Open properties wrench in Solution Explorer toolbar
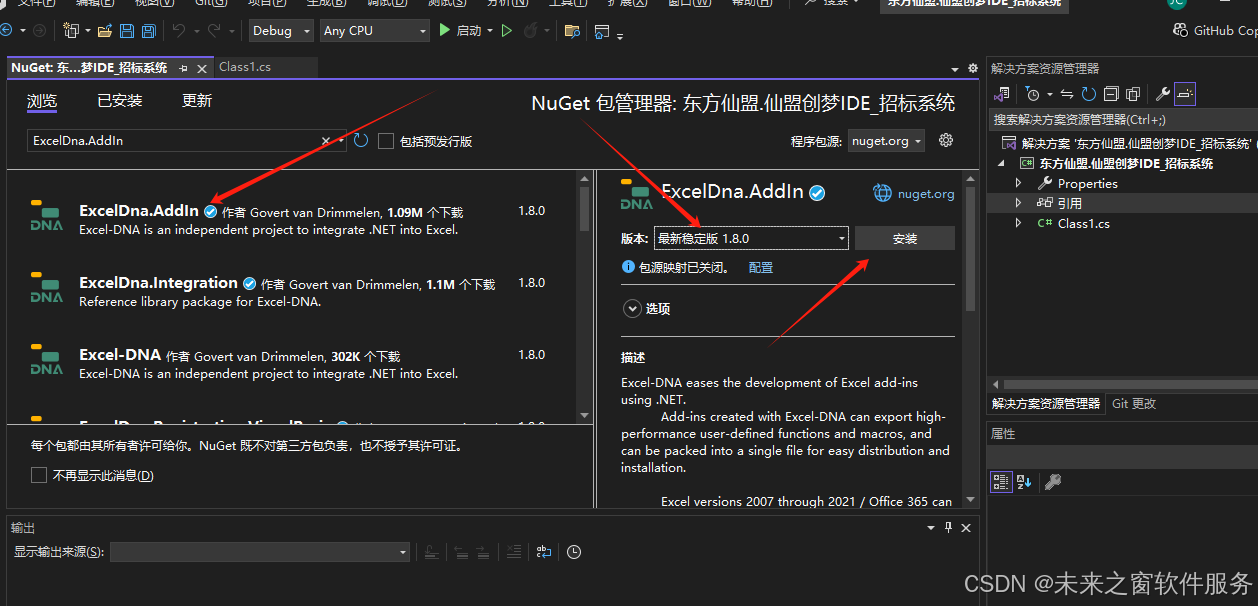 pos(1162,94)
